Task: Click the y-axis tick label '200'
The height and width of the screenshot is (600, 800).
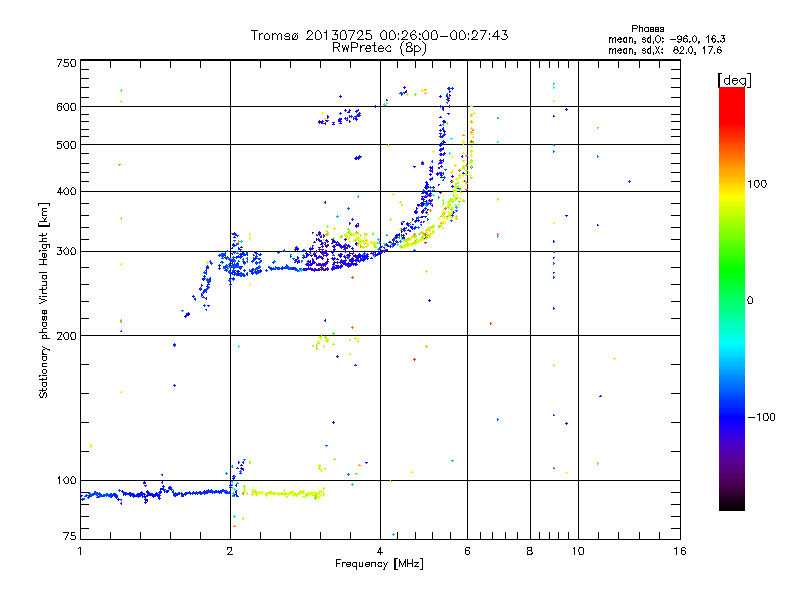Action: tap(66, 336)
